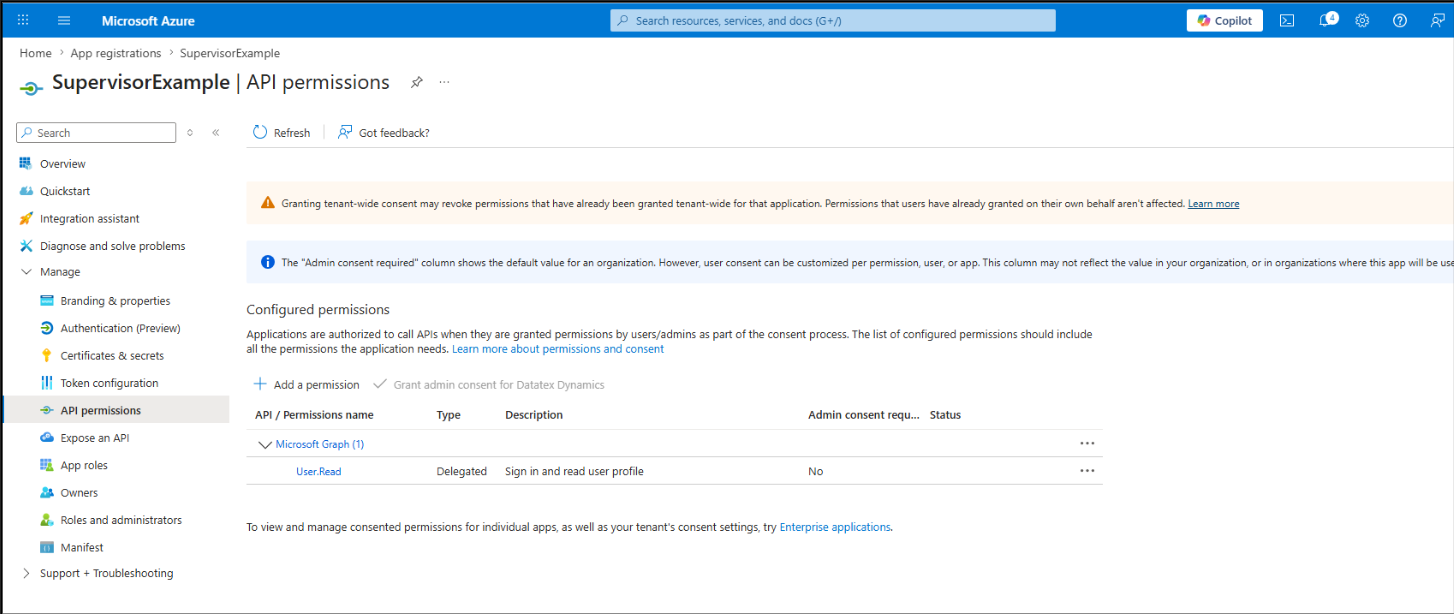The height and width of the screenshot is (614, 1454).
Task: Open Learn more about permissions and consent
Action: coord(558,349)
